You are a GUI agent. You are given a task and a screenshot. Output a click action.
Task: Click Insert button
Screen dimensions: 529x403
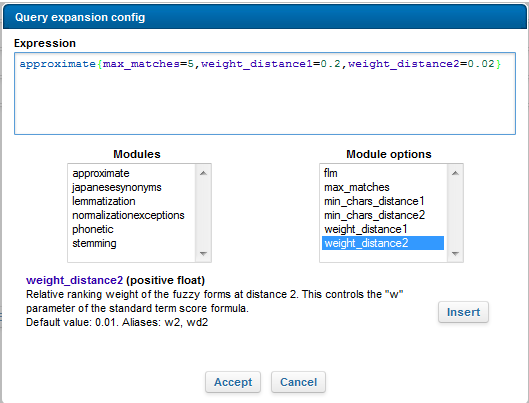(x=463, y=312)
